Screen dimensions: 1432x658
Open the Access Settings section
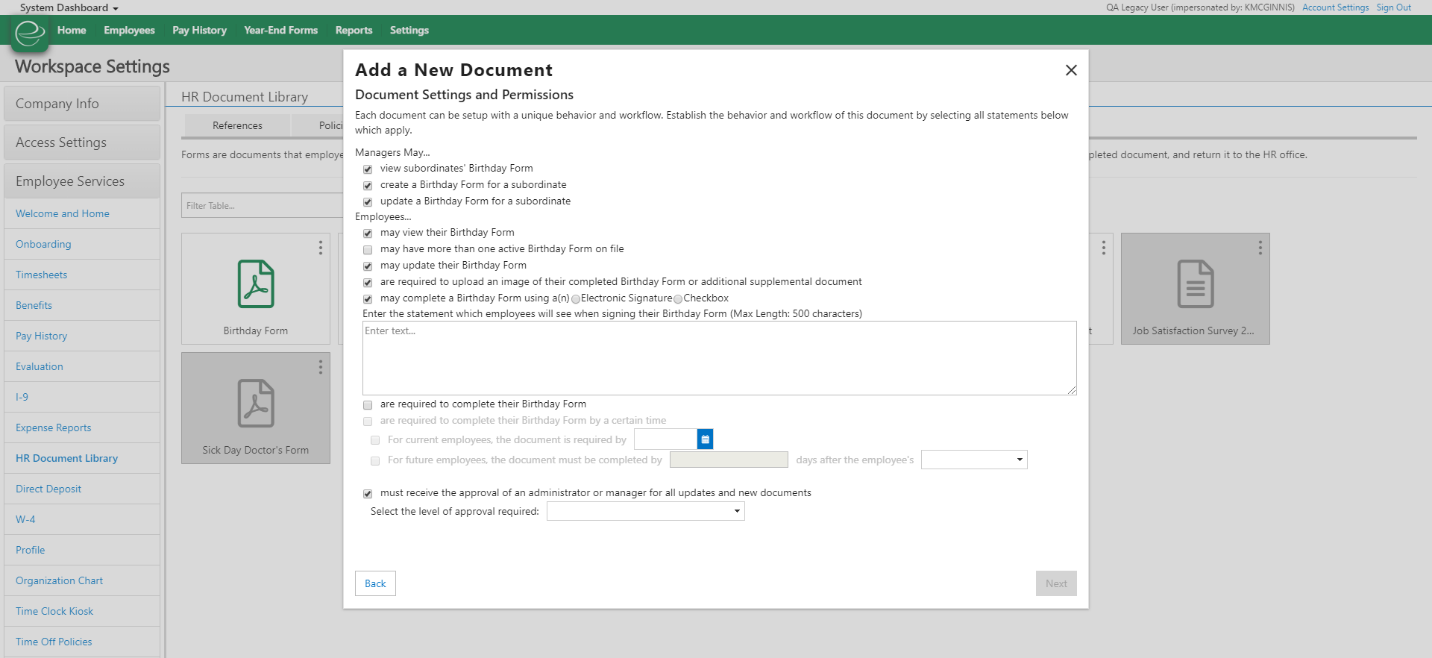(x=82, y=143)
